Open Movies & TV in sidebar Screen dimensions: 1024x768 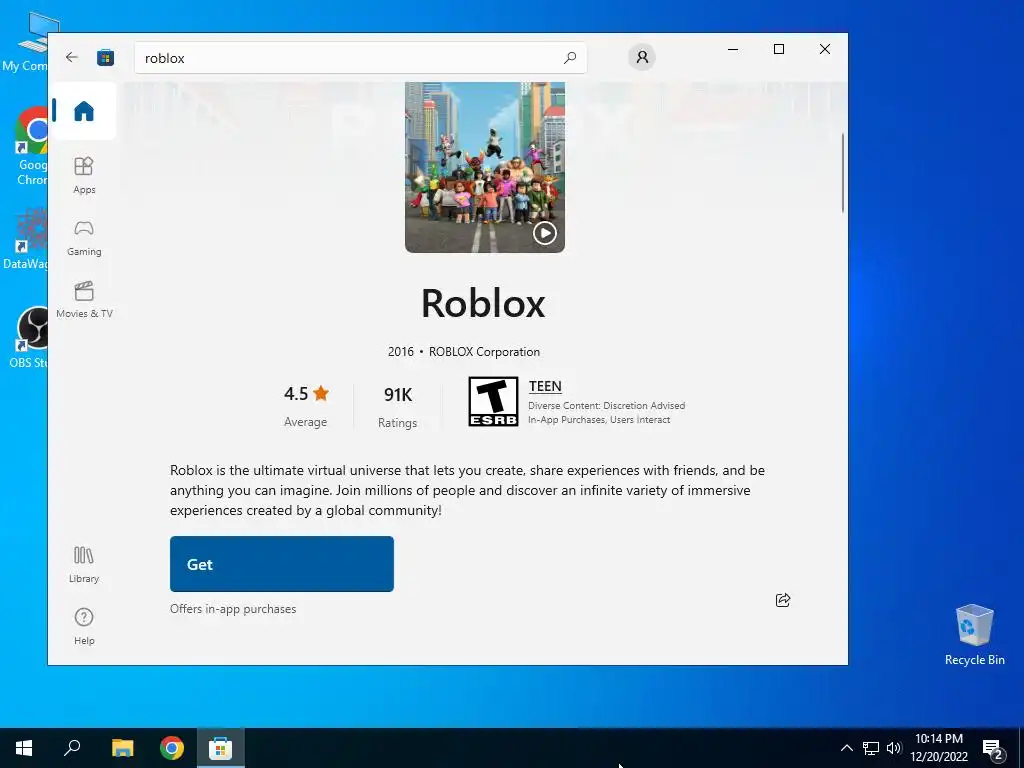click(x=84, y=300)
